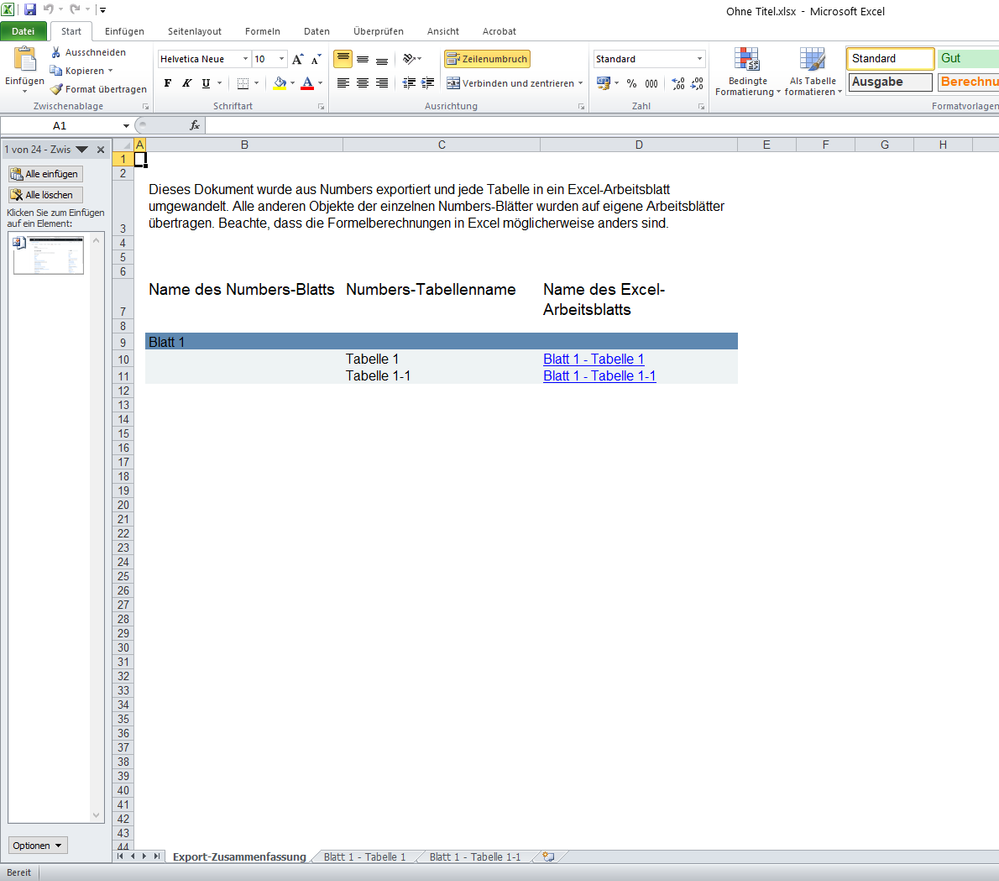The width and height of the screenshot is (999, 881).
Task: Apply percent style format
Action: 631,83
